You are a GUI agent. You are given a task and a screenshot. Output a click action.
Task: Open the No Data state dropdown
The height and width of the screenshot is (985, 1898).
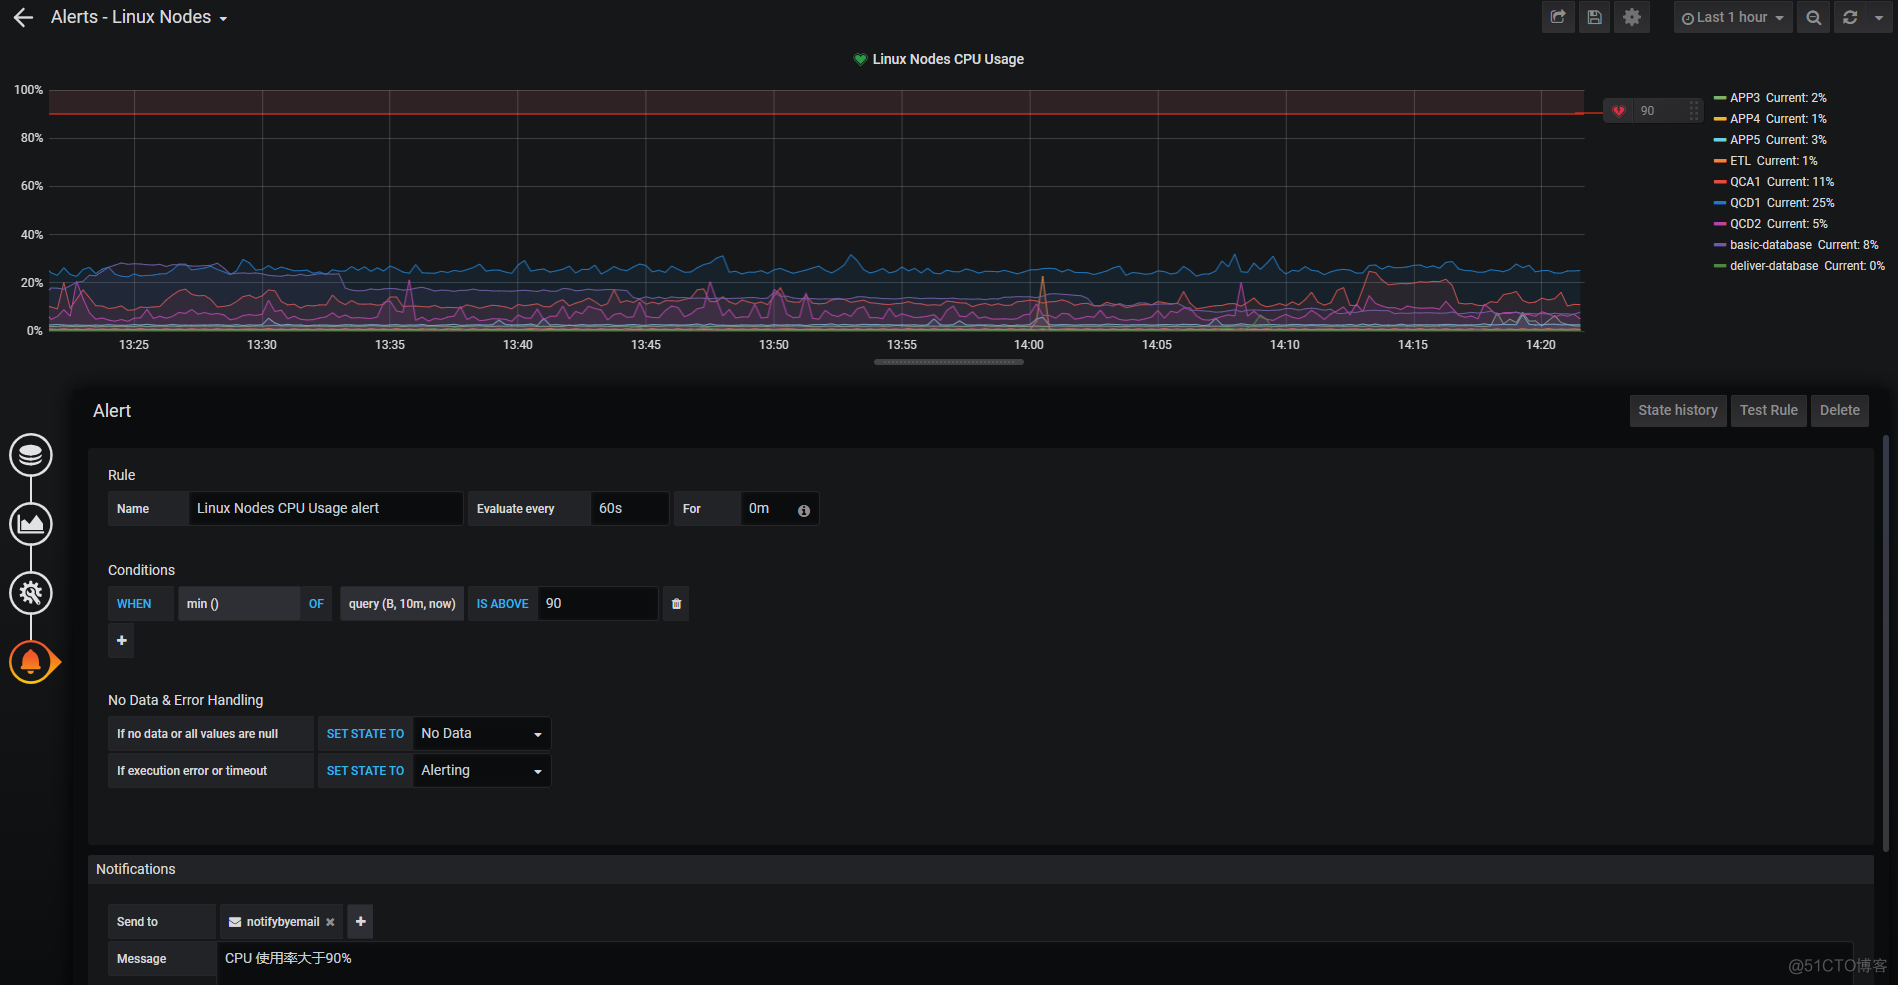(x=482, y=734)
